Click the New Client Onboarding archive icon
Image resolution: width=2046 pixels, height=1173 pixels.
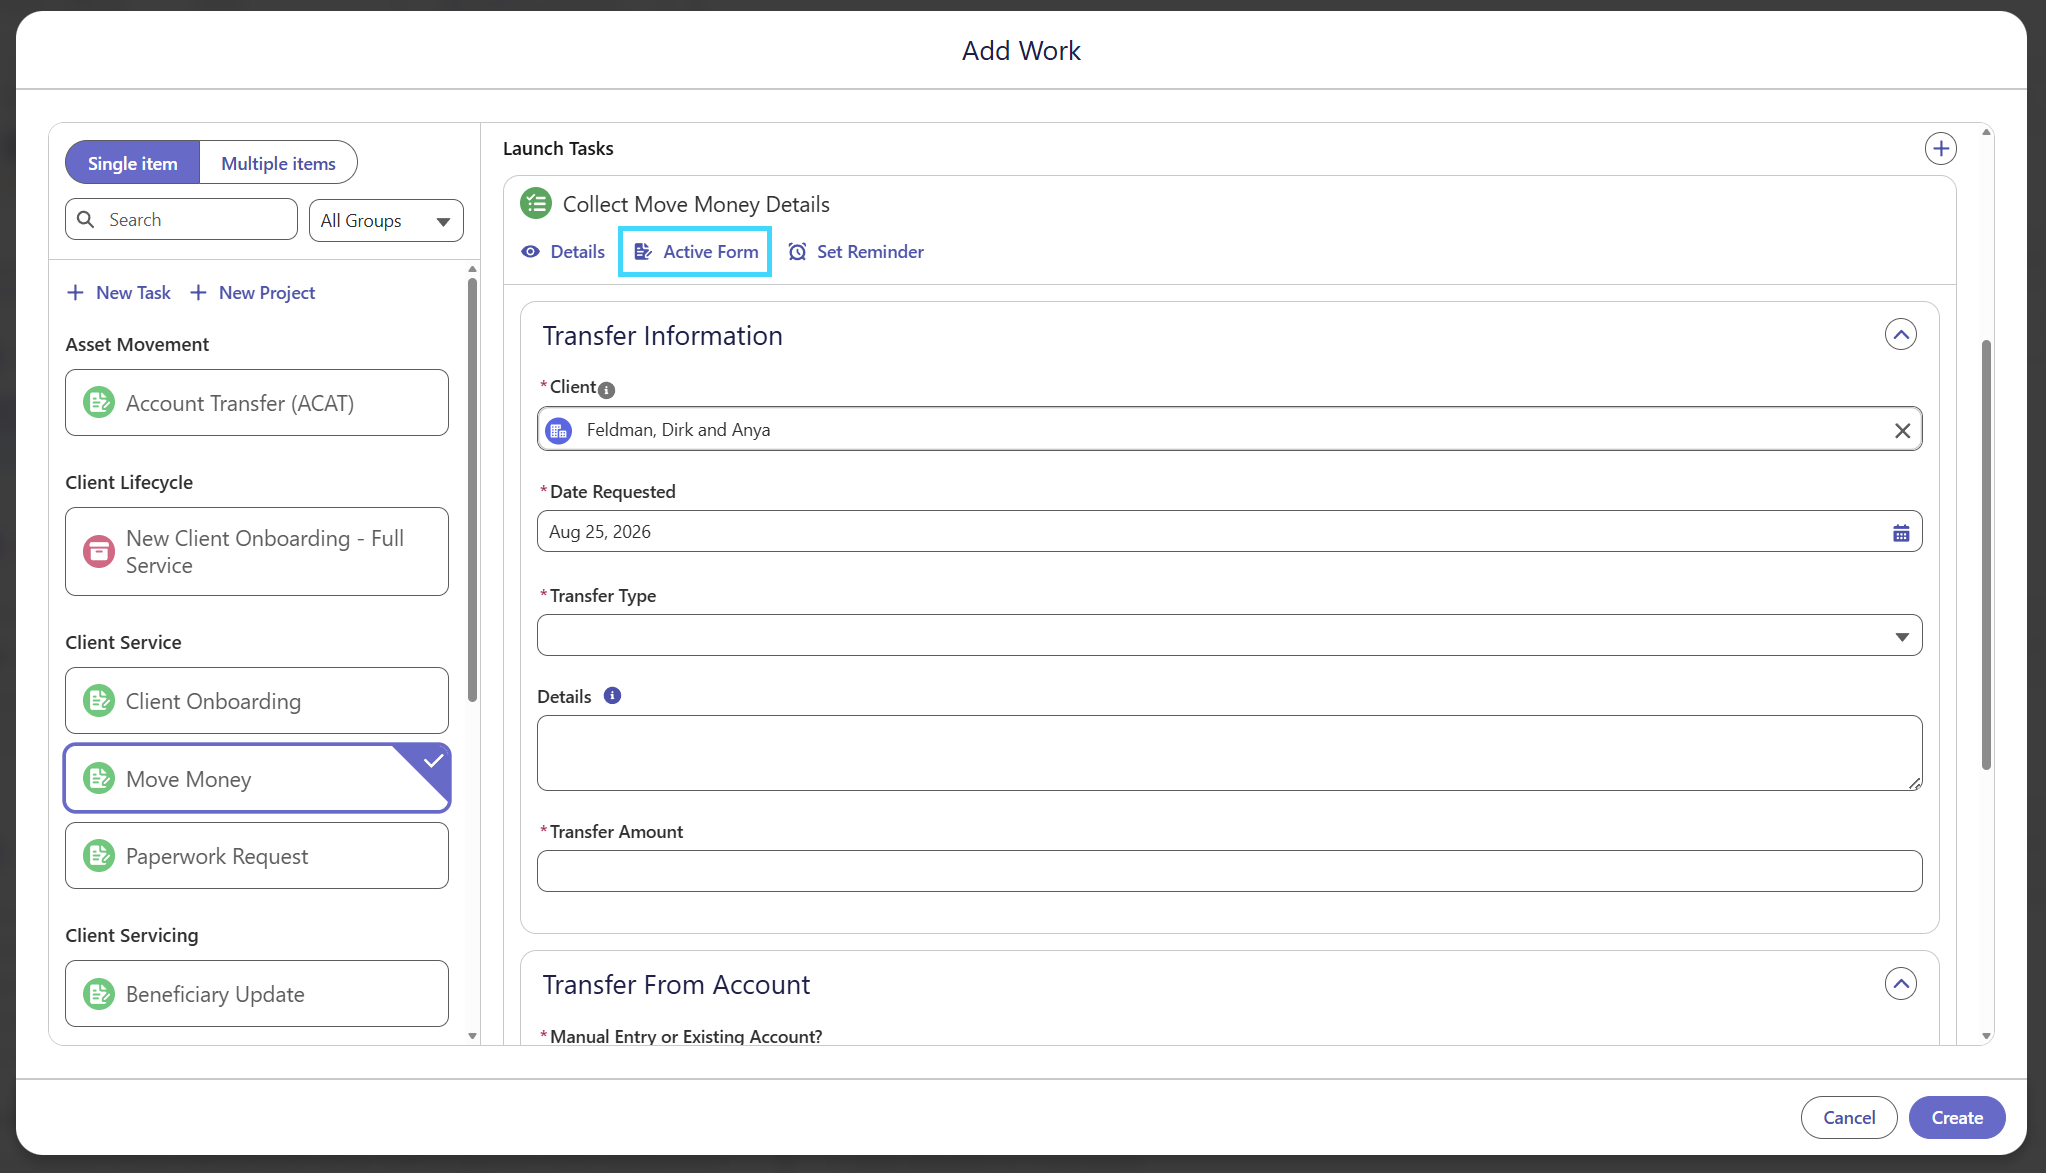[x=98, y=551]
